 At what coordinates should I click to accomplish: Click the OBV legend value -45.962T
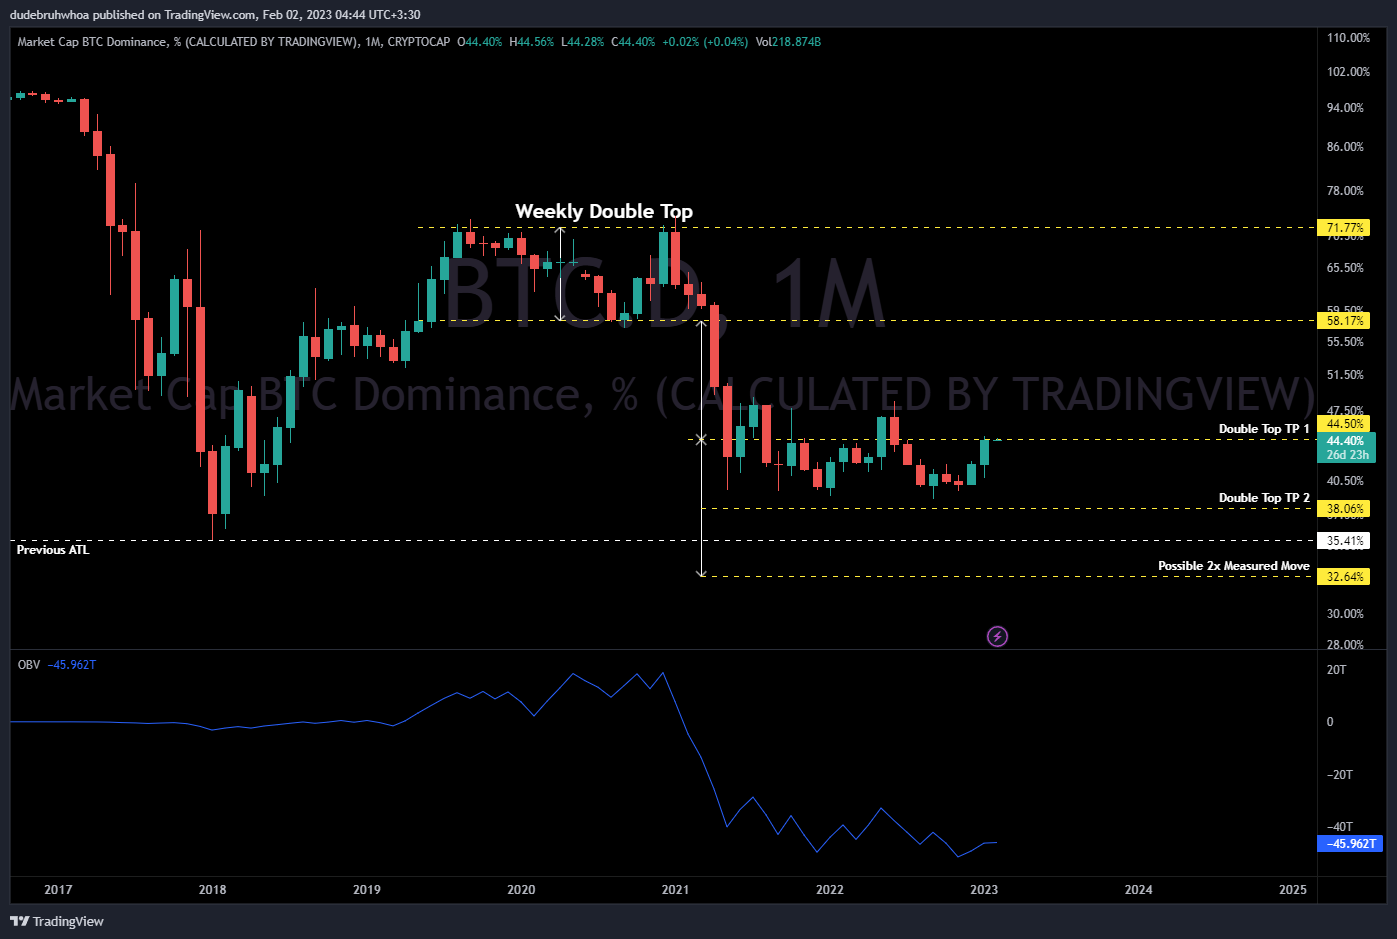(x=72, y=665)
